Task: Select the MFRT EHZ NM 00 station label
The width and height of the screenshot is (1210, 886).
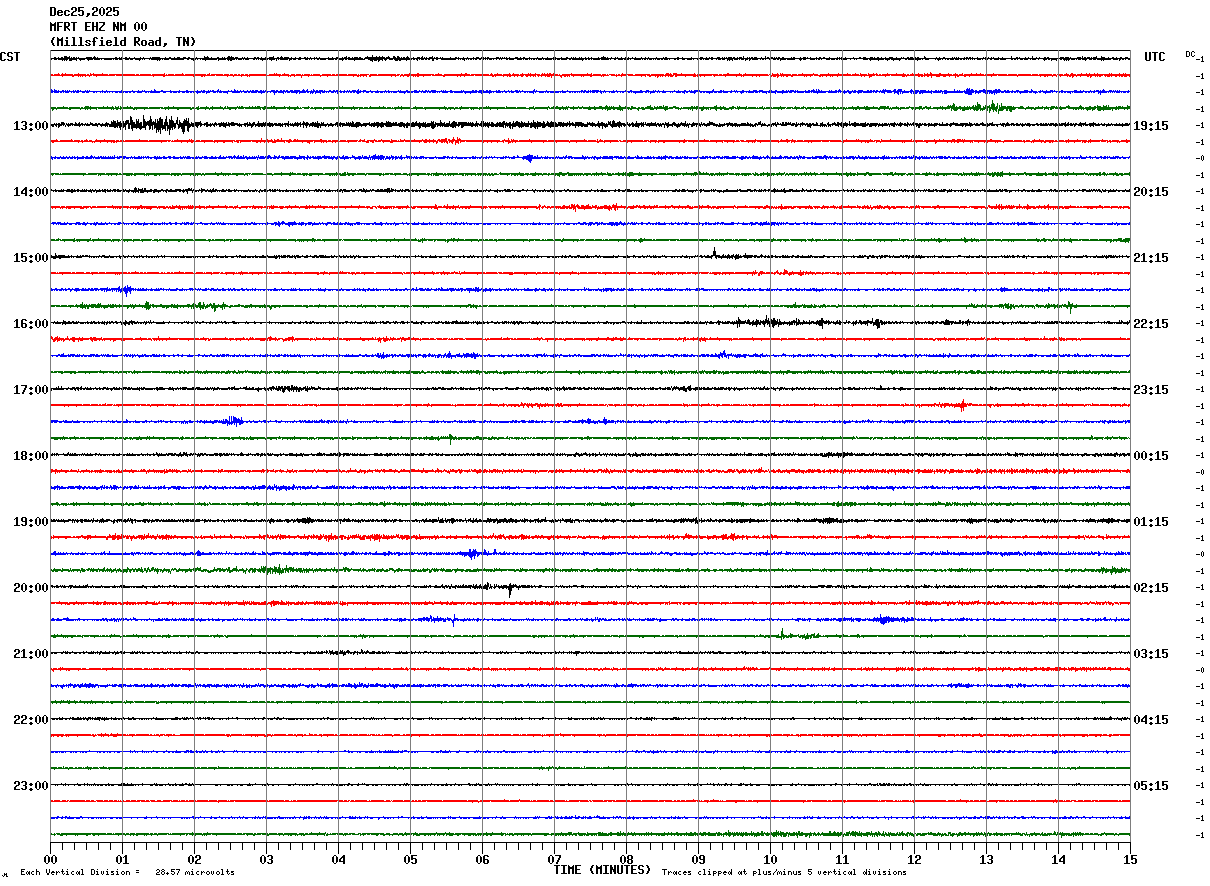Action: [x=98, y=27]
